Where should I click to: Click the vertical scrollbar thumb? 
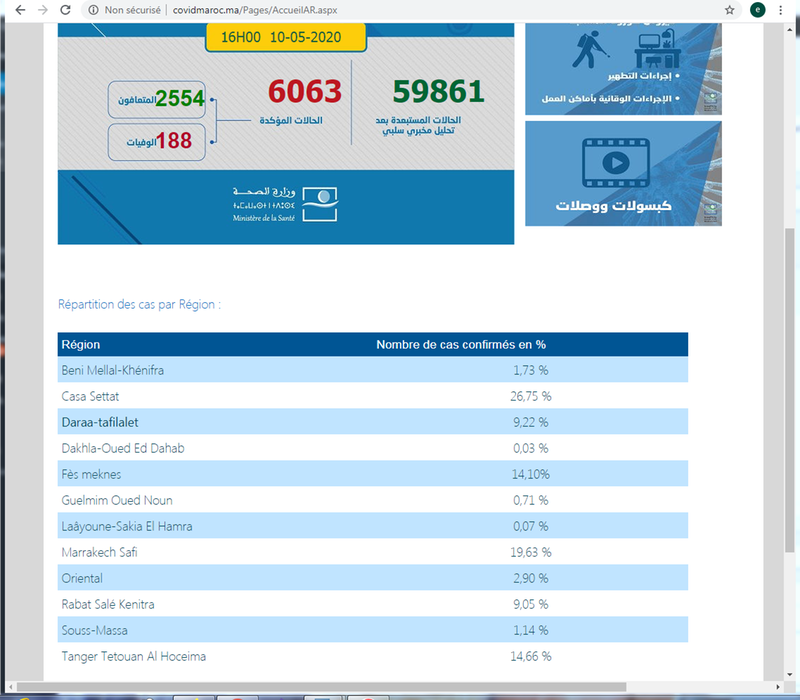[791, 390]
